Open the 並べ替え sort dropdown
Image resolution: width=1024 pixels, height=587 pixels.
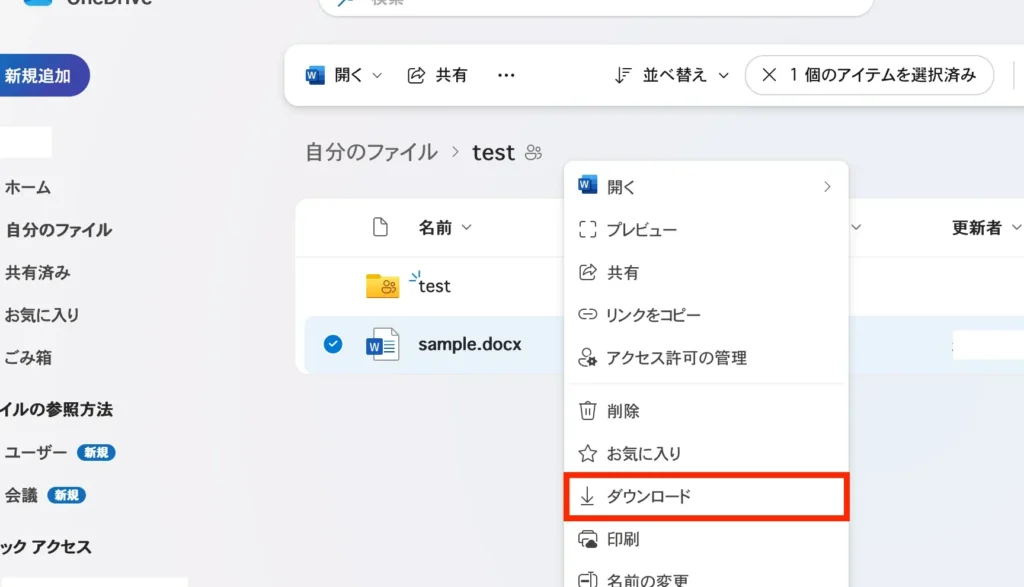click(671, 75)
